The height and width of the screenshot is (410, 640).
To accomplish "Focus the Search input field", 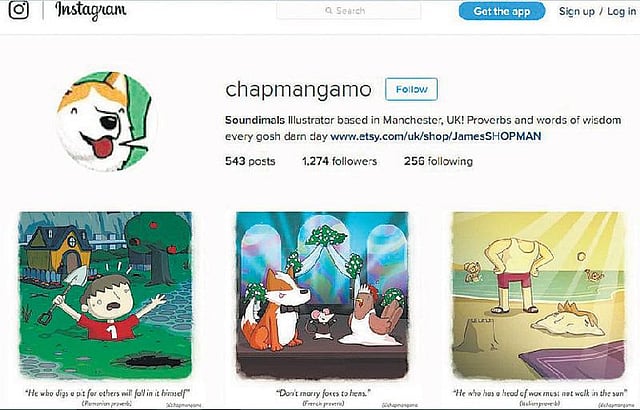I will 349,11.
